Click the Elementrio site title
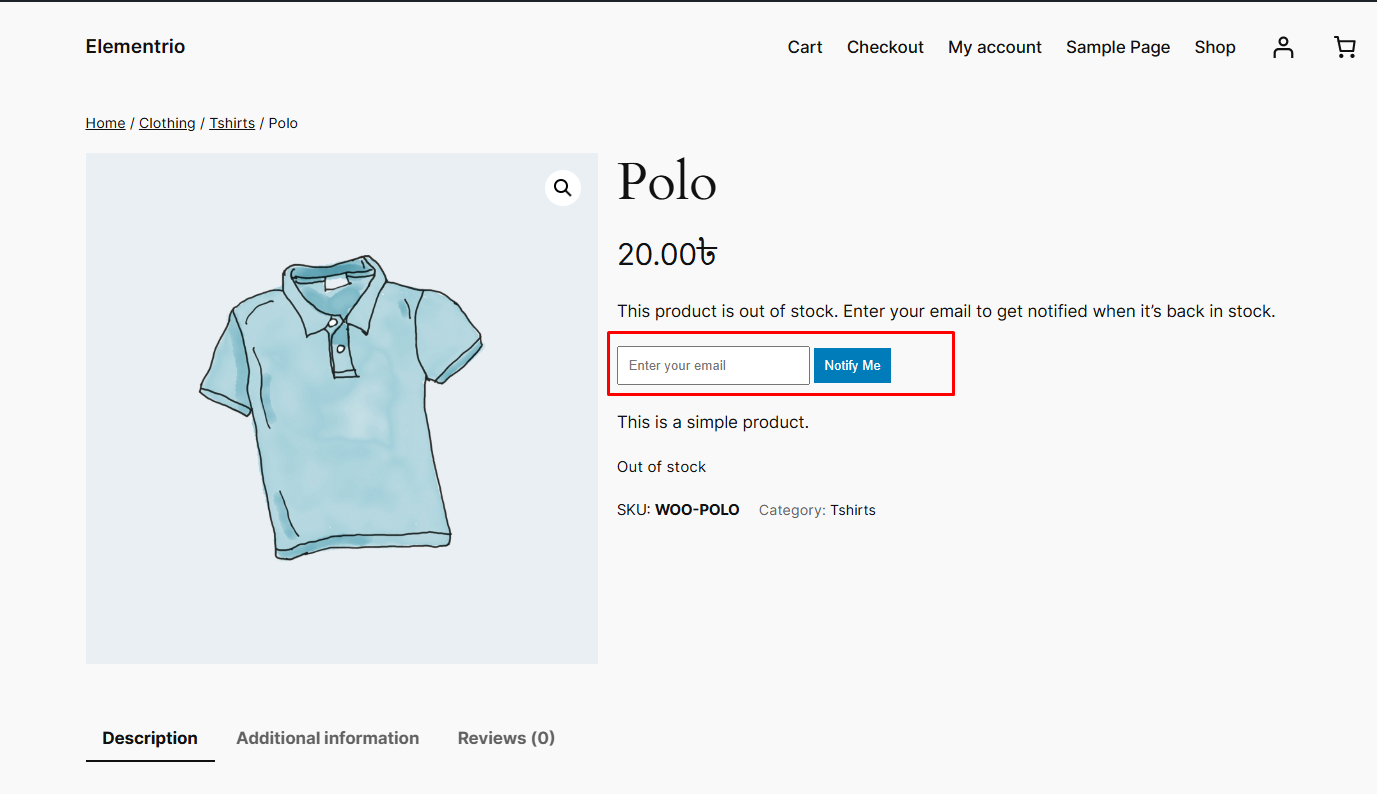Screen dimensions: 1377x794 click(x=135, y=47)
